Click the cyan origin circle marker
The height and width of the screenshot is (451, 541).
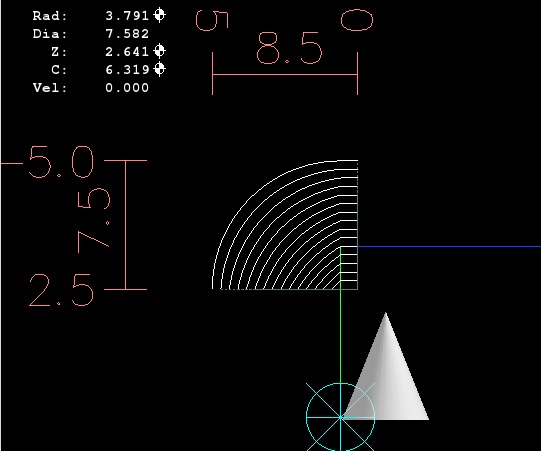tap(341, 417)
